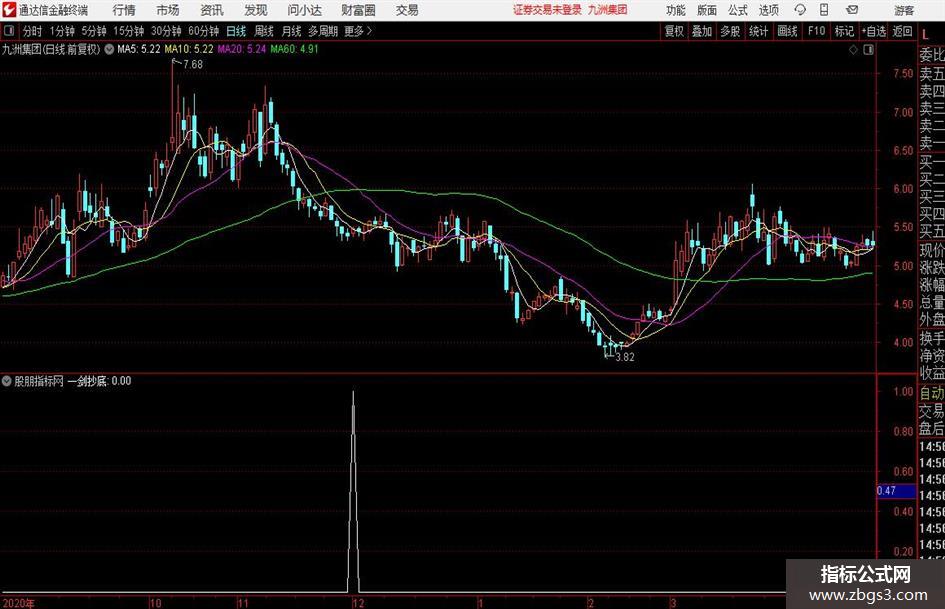This screenshot has width=945, height=609.
Task: Click the blue 0.47 axis value marker
Action: [895, 491]
